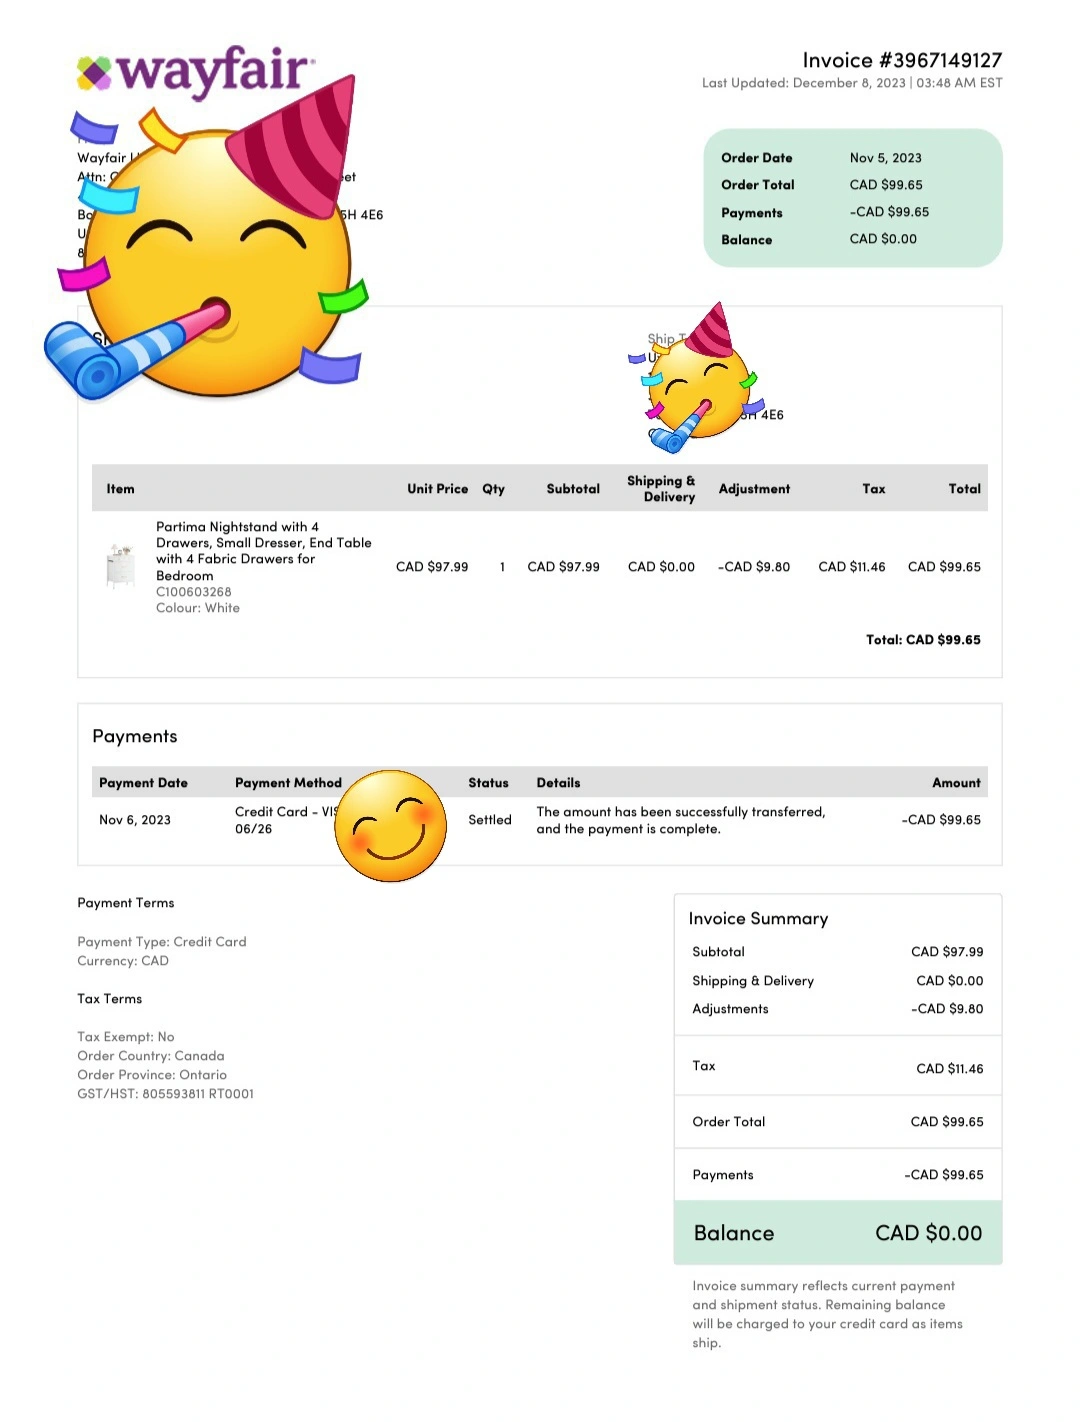Screen dimensions: 1080x1422
Task: Click the Qty column header
Action: coord(493,489)
